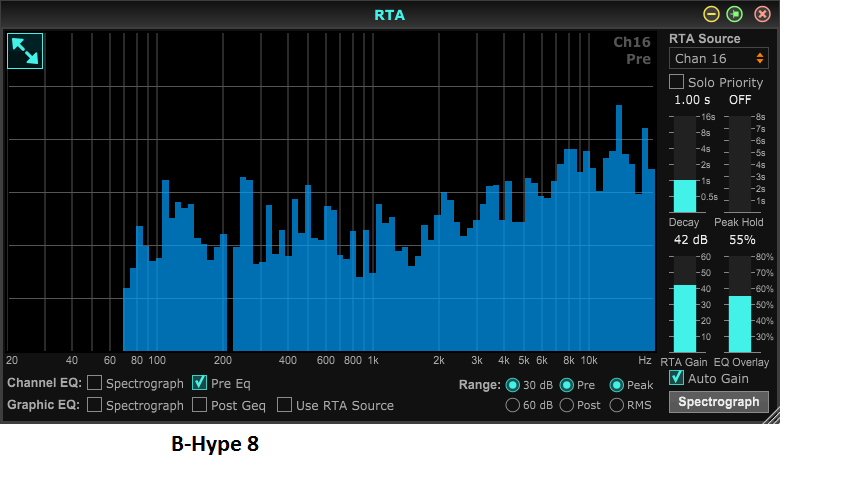Check the Use RTA Source option
Screen dimensions: 846x487
pos(284,404)
